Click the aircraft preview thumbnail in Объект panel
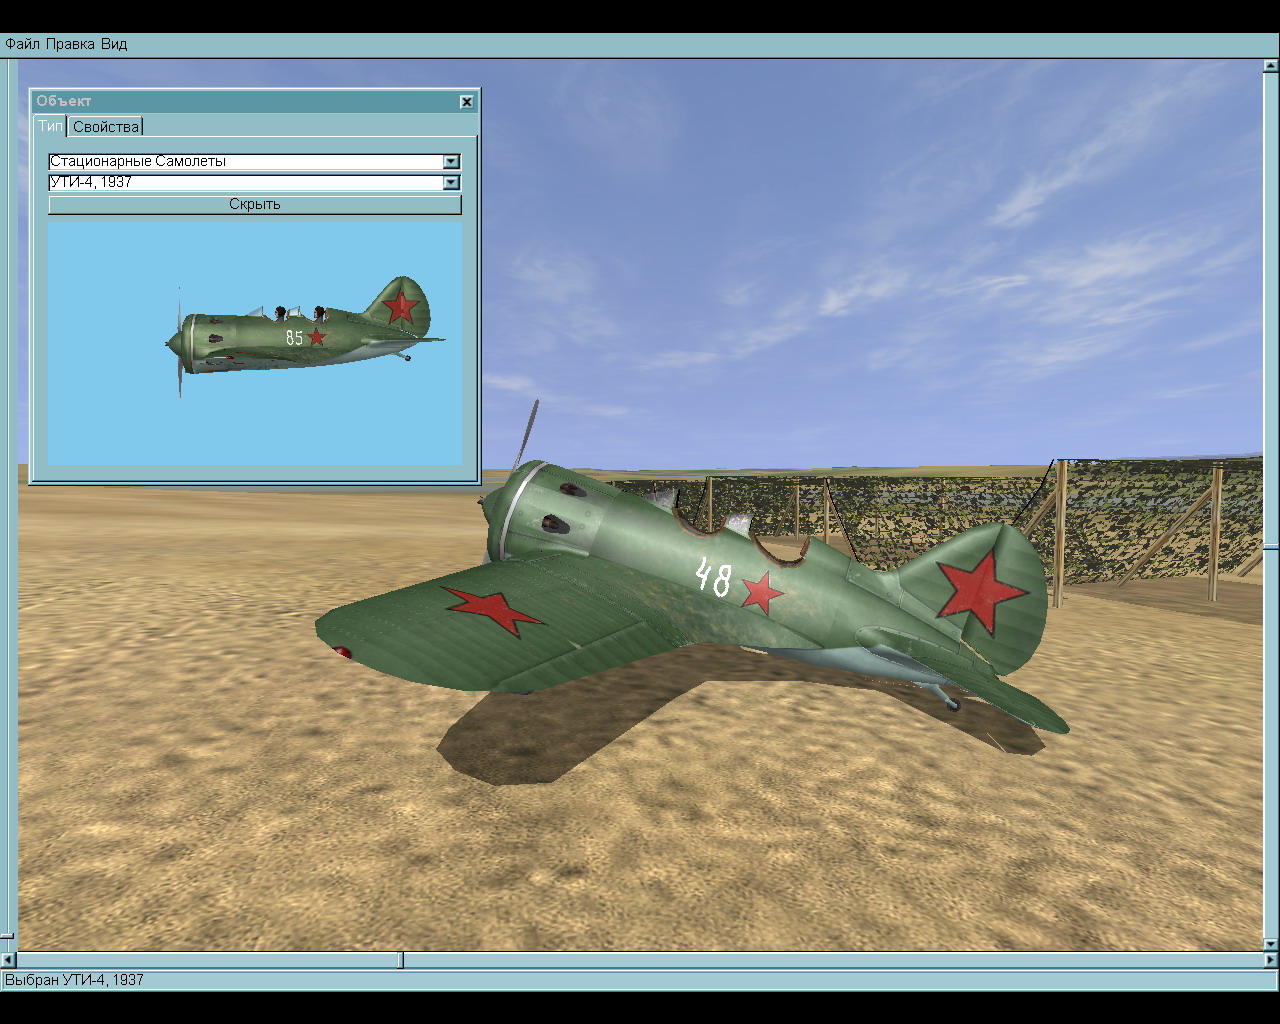The height and width of the screenshot is (1024, 1280). [255, 343]
